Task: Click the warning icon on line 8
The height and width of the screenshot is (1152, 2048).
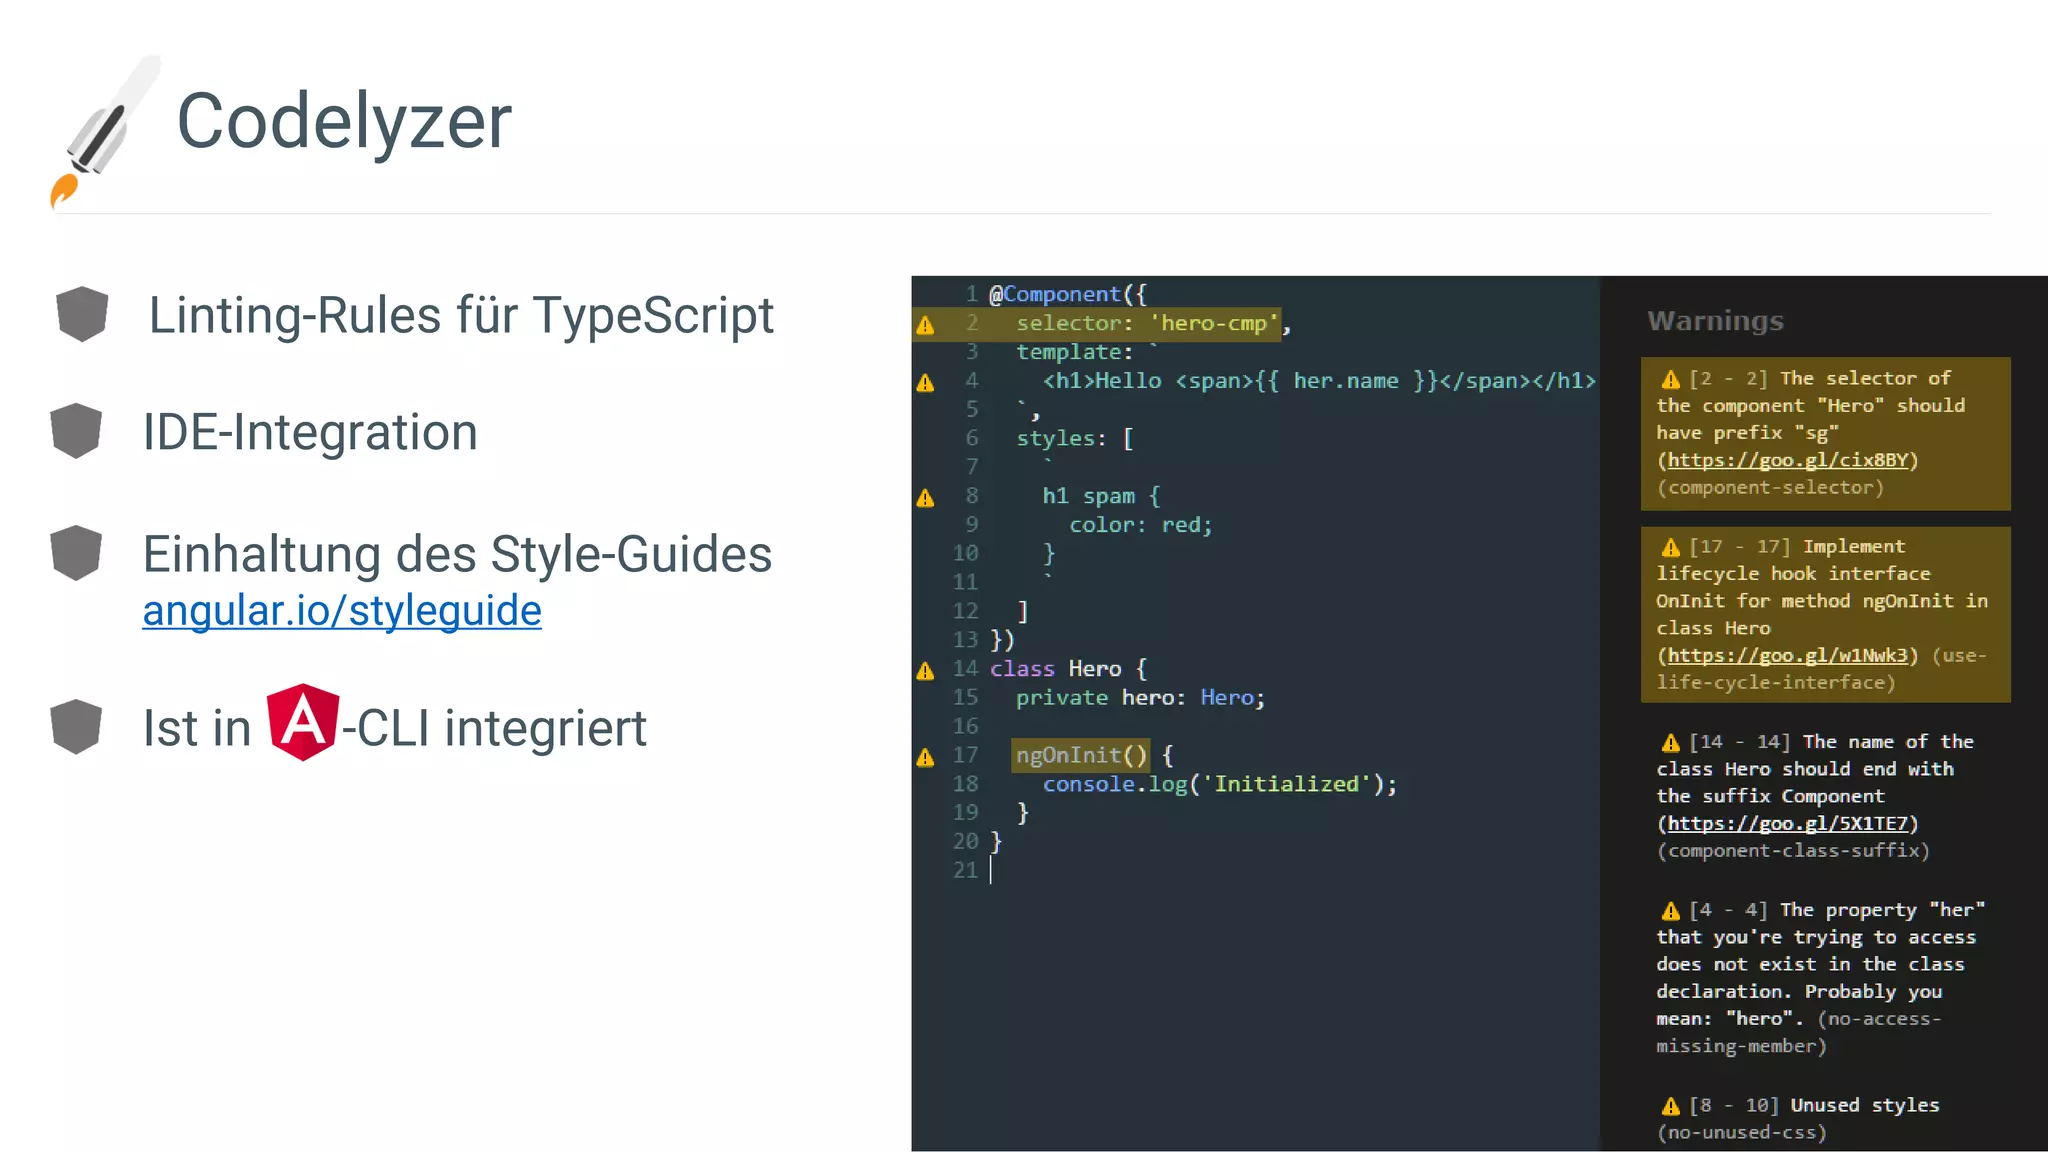Action: 926,498
